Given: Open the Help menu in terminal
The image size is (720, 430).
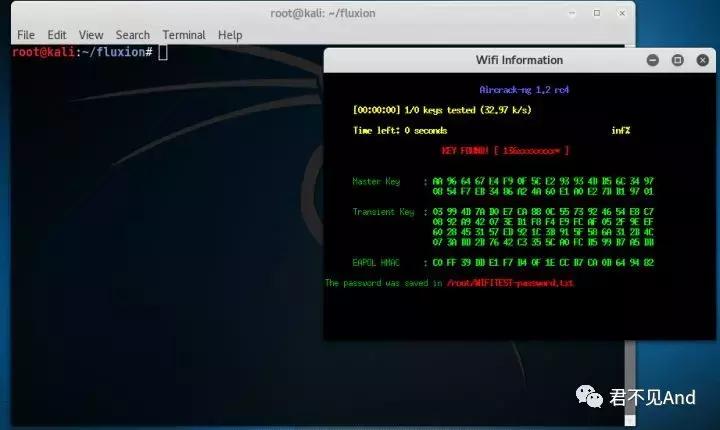Looking at the screenshot, I should [230, 35].
